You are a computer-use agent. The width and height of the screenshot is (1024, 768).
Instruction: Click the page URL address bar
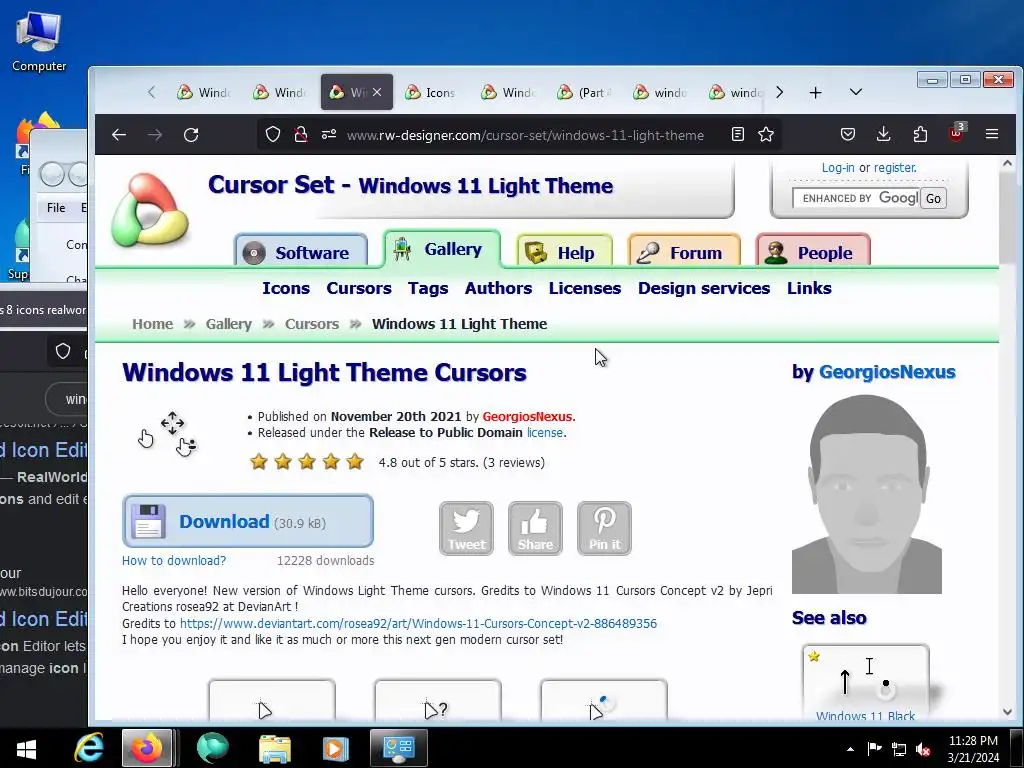525,135
